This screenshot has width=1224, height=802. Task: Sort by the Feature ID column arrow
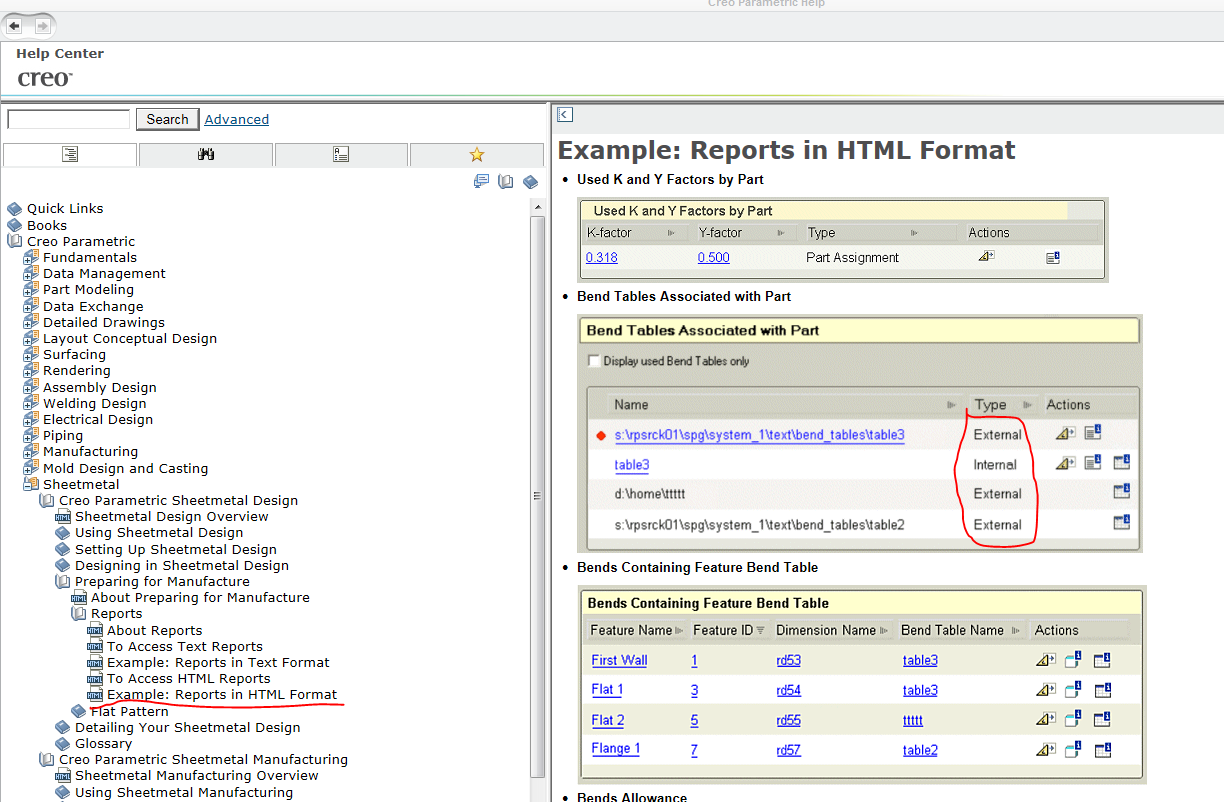point(760,630)
